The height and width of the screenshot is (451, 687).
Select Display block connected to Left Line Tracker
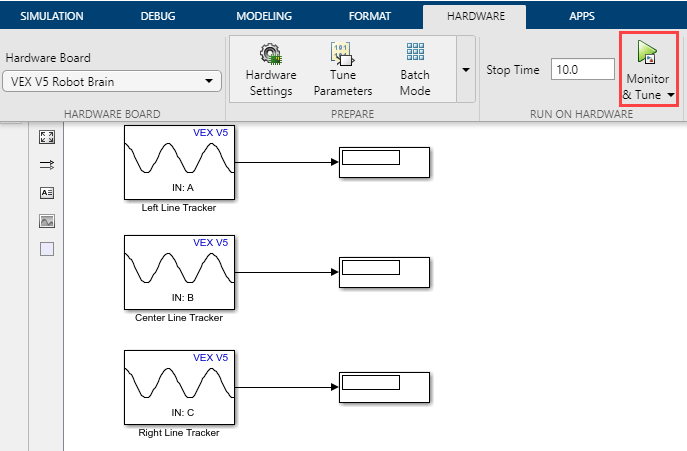tap(384, 162)
